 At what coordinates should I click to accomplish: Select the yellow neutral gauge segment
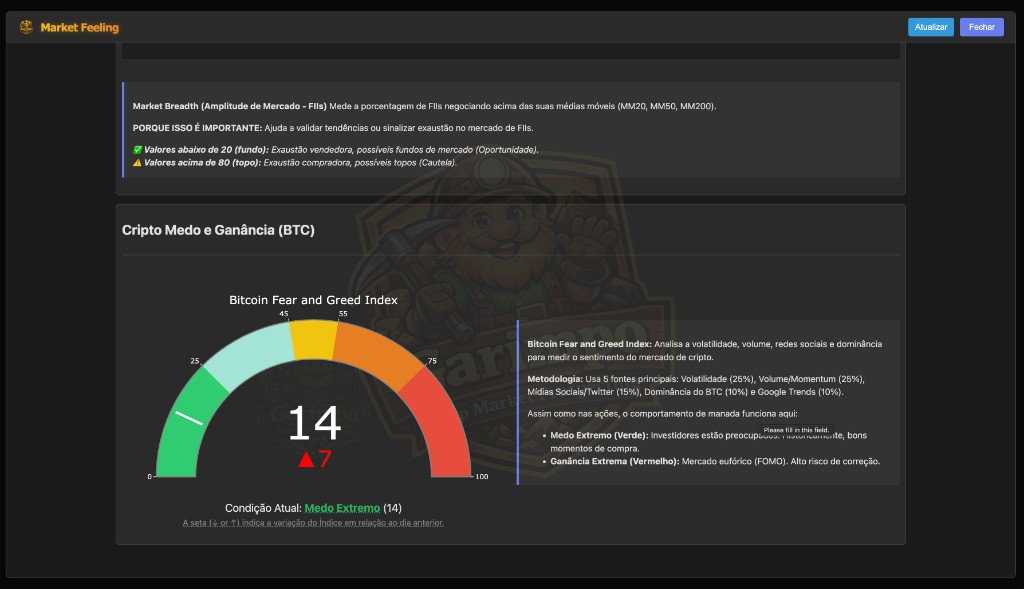click(x=313, y=338)
